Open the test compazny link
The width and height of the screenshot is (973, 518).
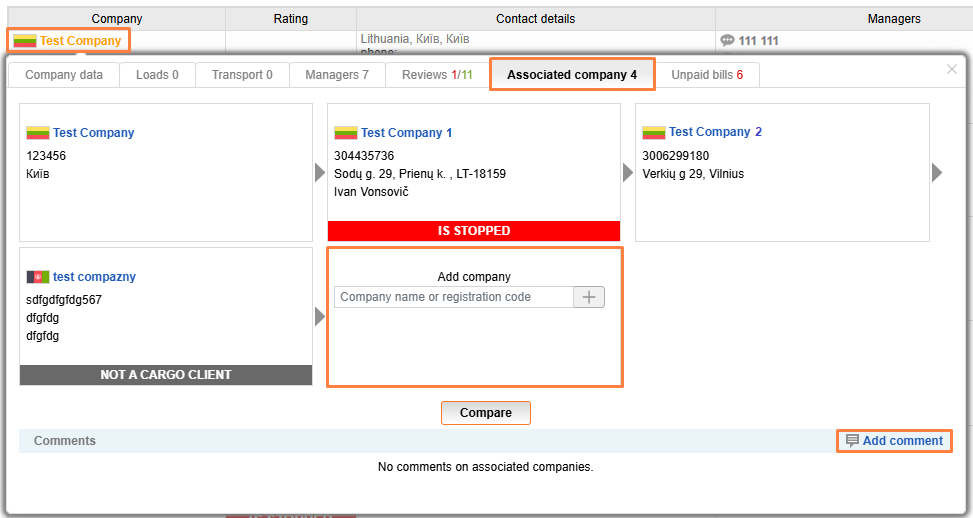click(x=94, y=277)
